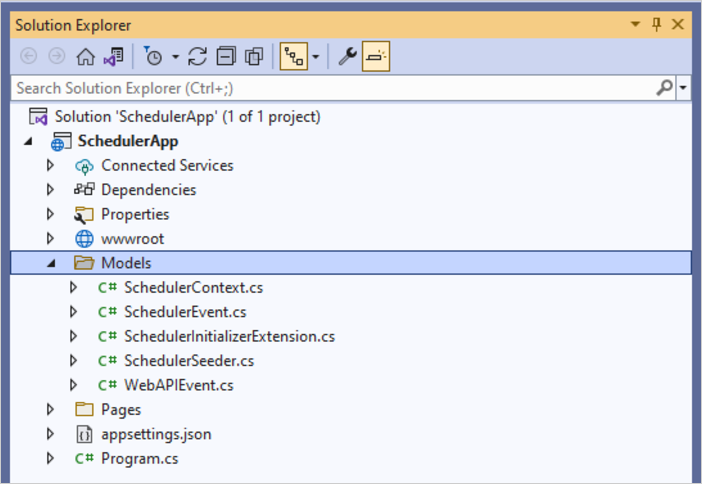This screenshot has height=484, width=702.
Task: Open the Window Position menu arrow
Action: coord(636,24)
